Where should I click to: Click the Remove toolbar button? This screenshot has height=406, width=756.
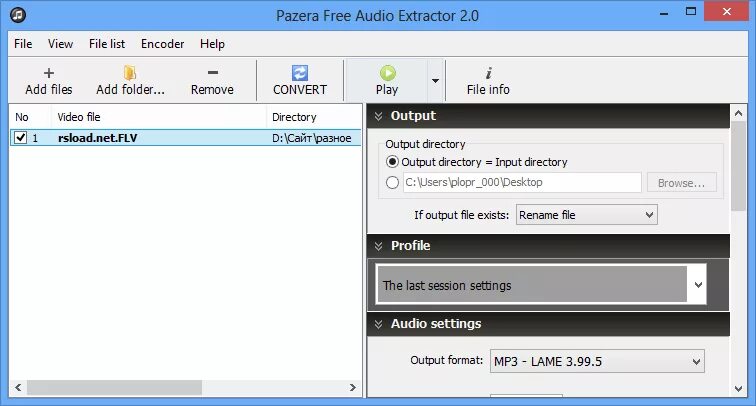tap(212, 81)
